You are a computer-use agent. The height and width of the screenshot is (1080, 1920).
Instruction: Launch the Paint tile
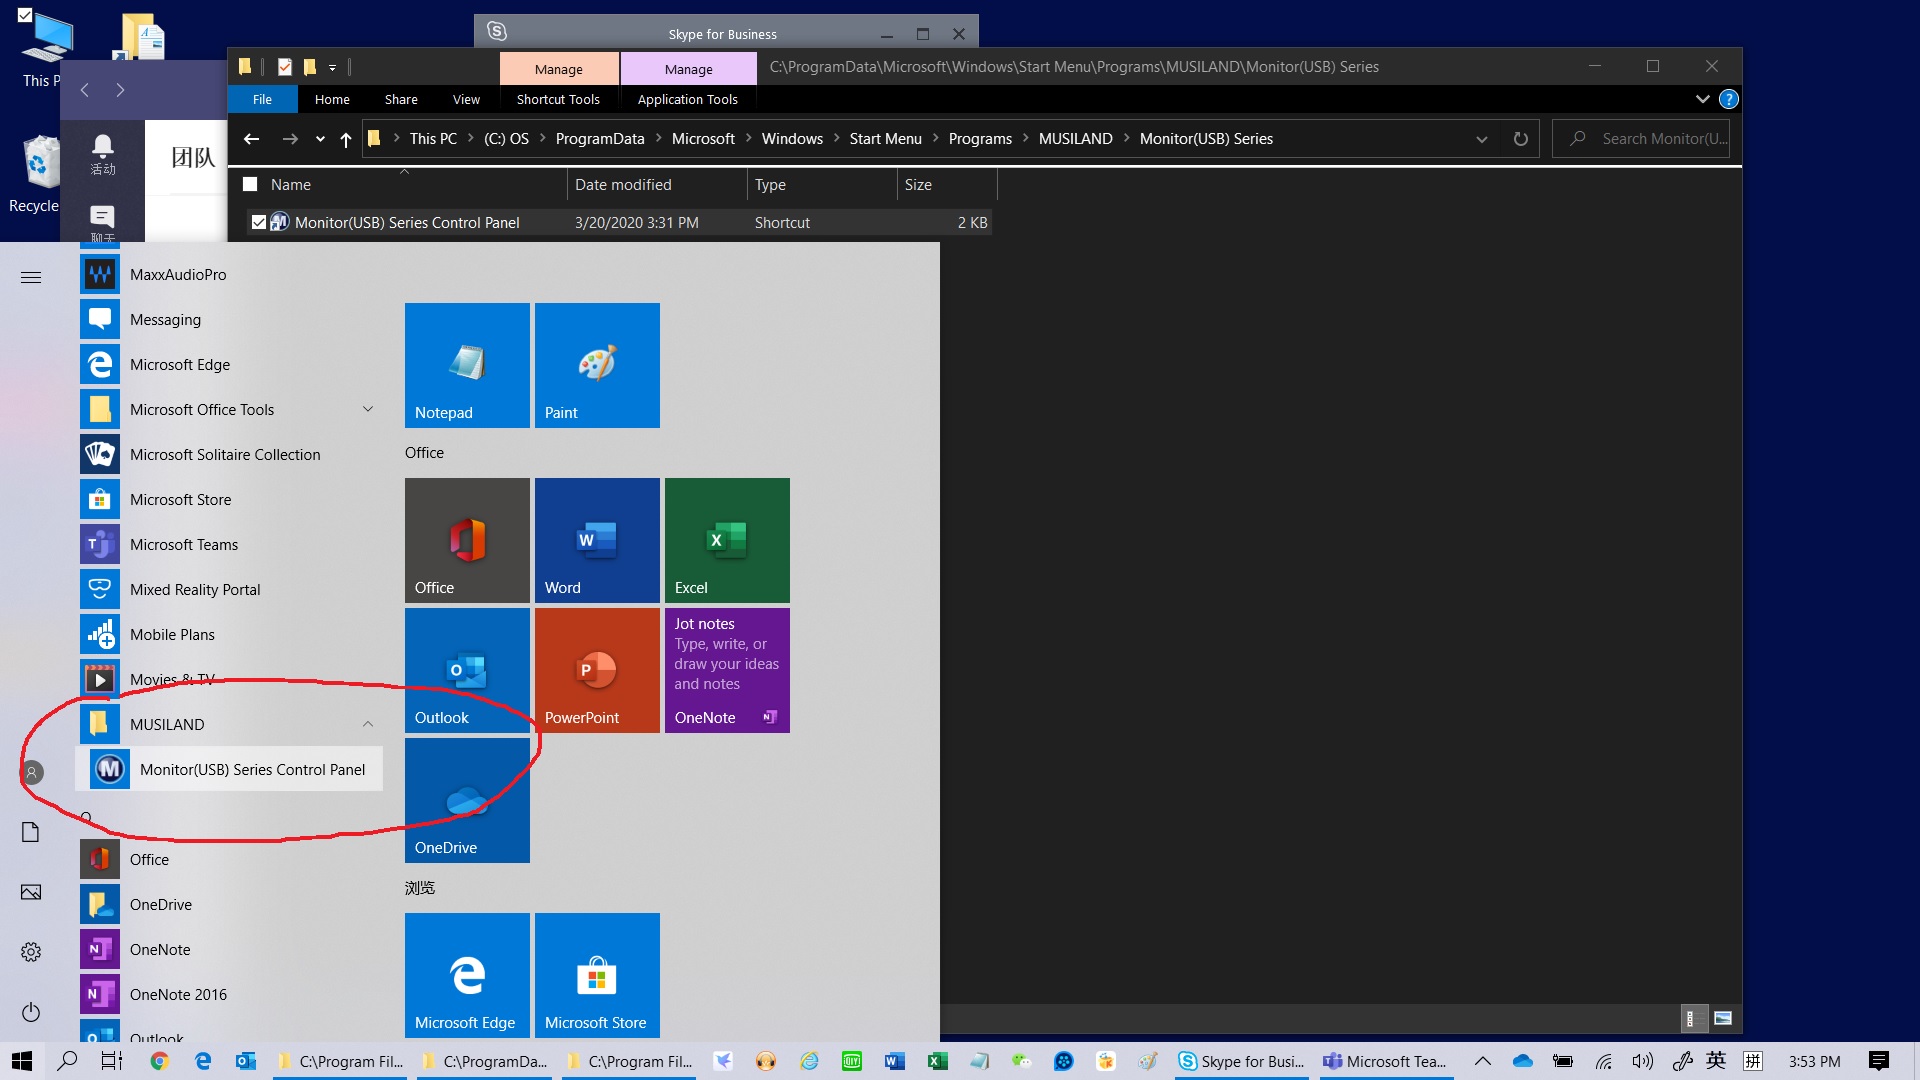pyautogui.click(x=597, y=365)
